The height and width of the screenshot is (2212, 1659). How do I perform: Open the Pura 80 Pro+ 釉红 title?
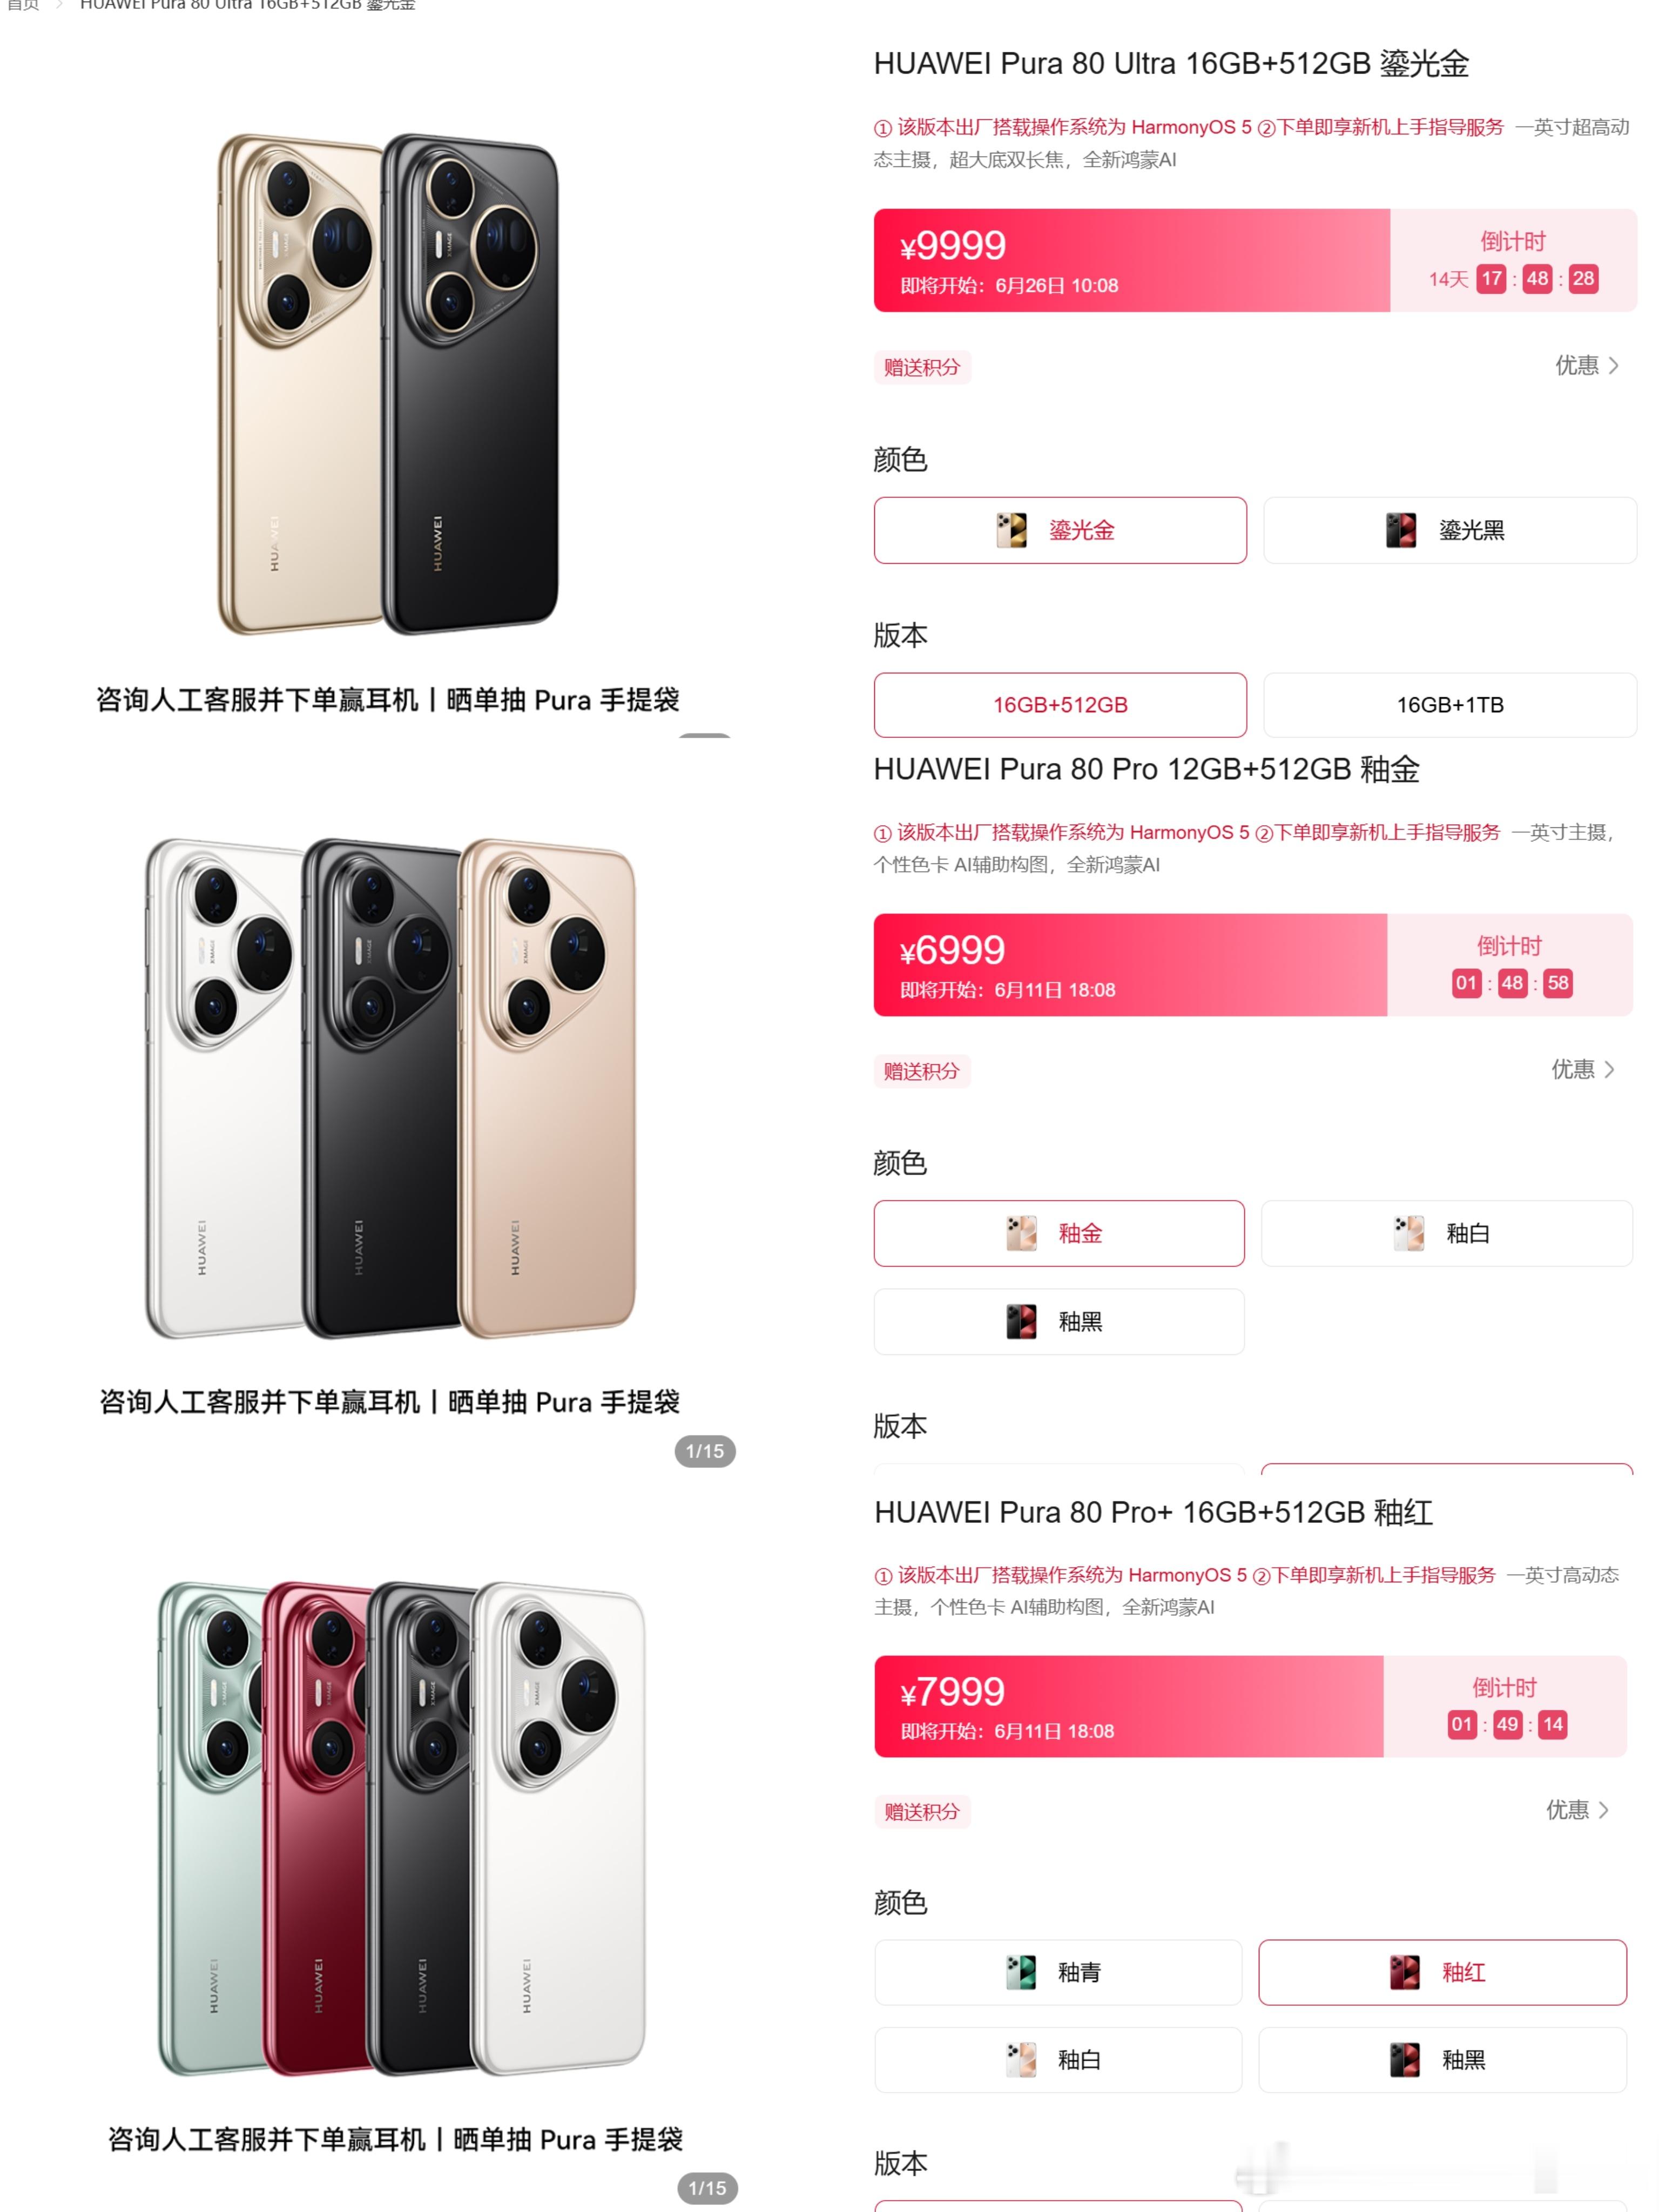1153,1512
